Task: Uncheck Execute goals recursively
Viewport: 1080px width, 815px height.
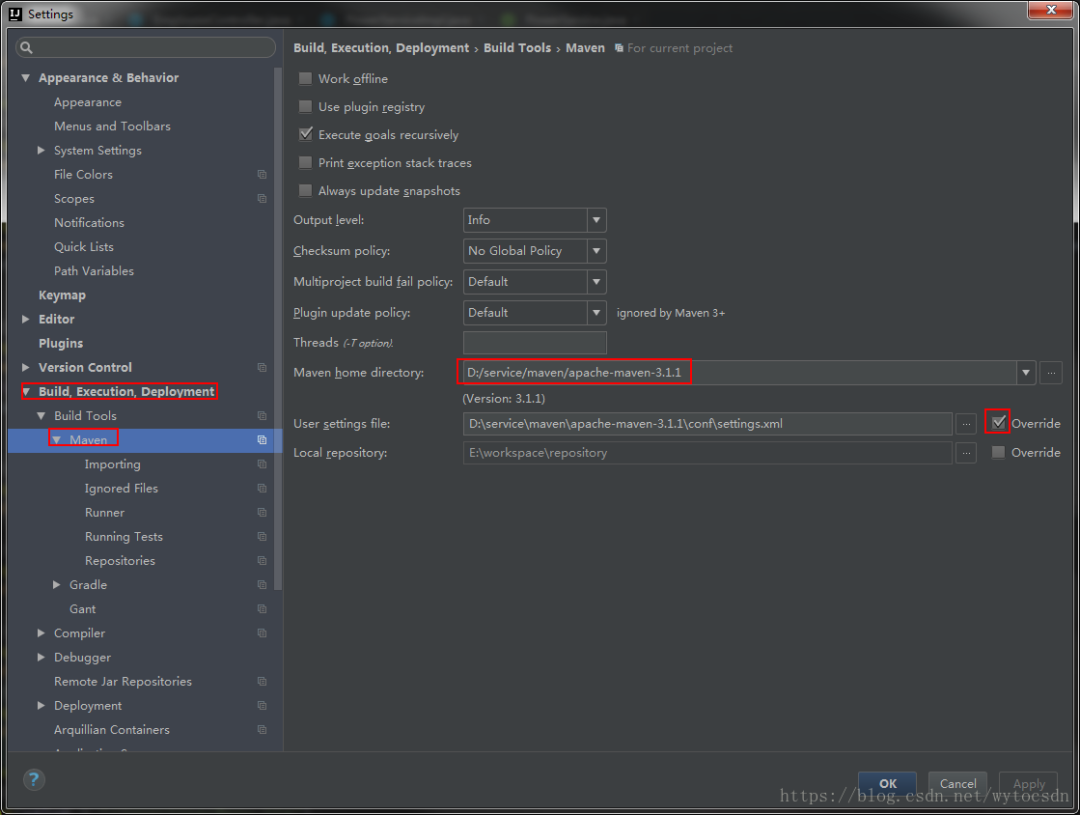Action: click(306, 135)
